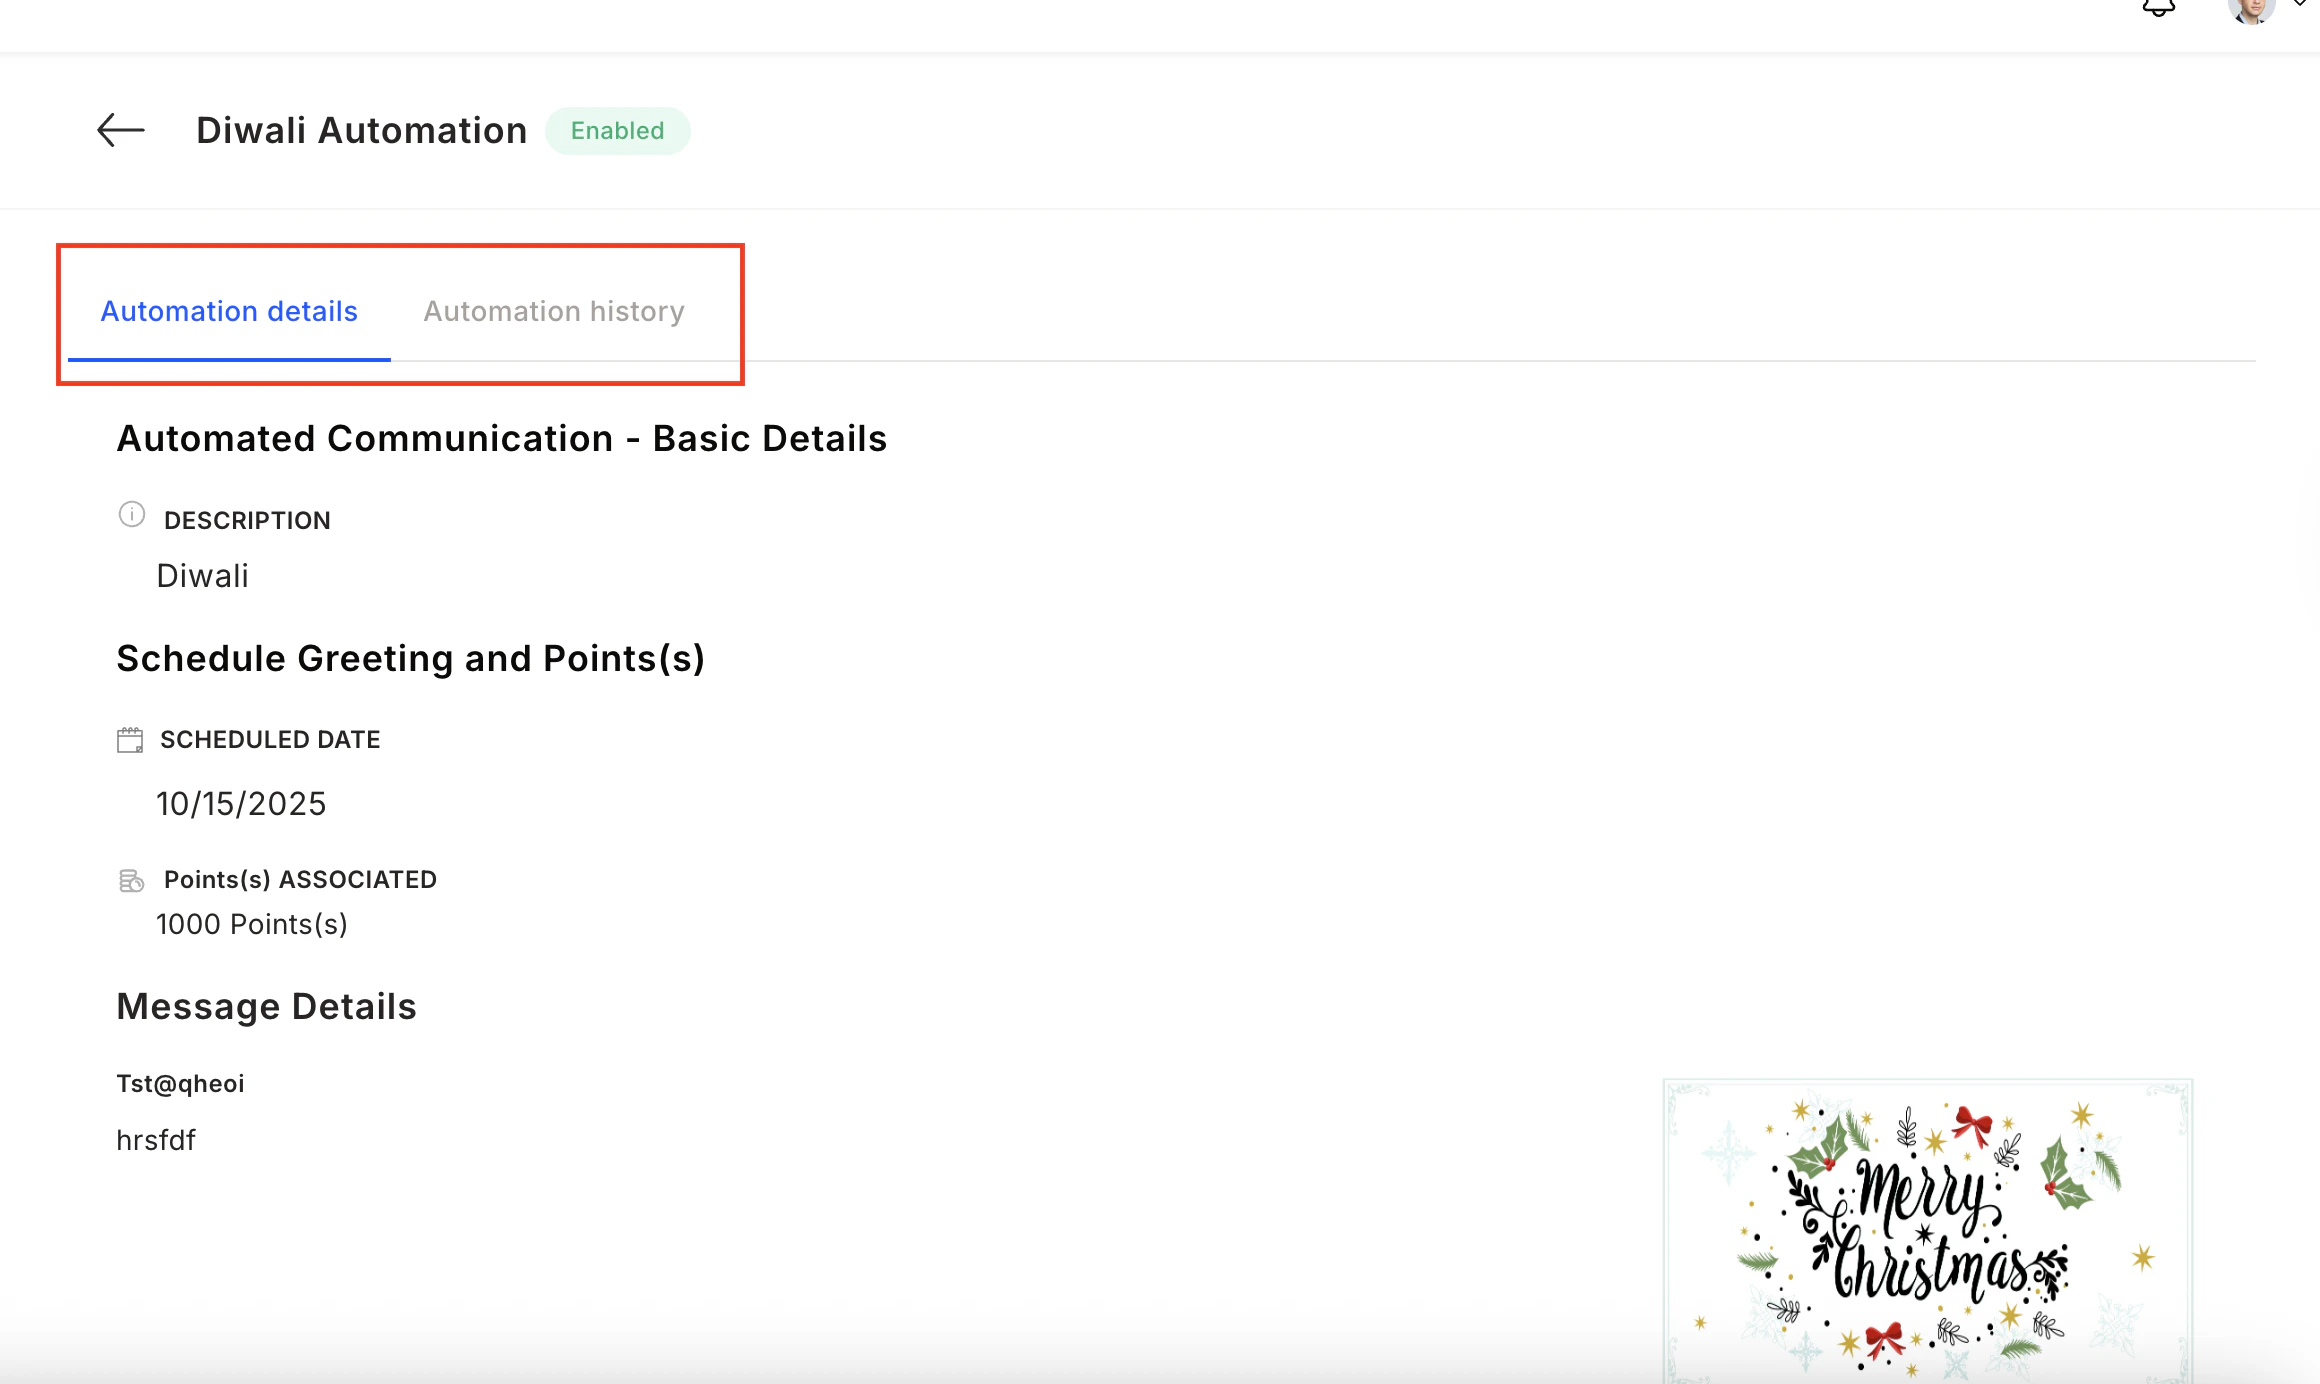The image size is (2320, 1384).
Task: Click the Tst@qheoi message subject
Action: [181, 1084]
